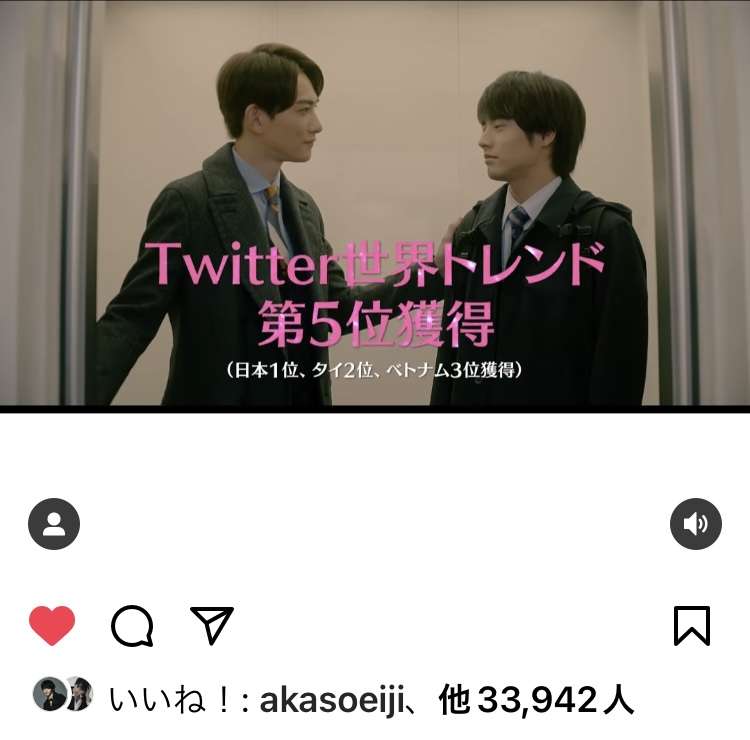The width and height of the screenshot is (750, 740).
Task: Mute the video sound
Action: (x=695, y=524)
